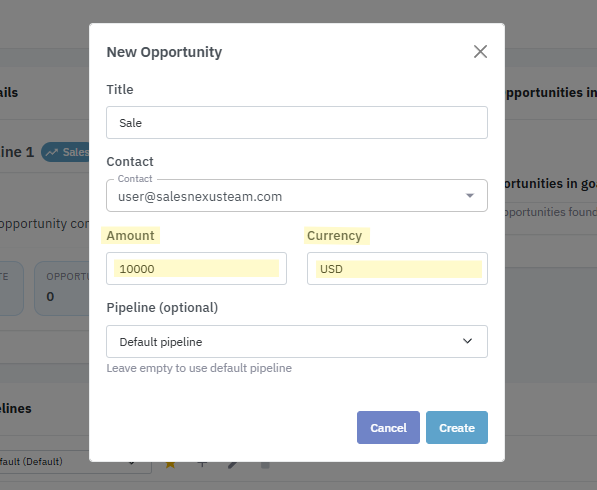Select the contact email user@salesnexusteam.com
The width and height of the screenshot is (597, 490).
click(200, 196)
